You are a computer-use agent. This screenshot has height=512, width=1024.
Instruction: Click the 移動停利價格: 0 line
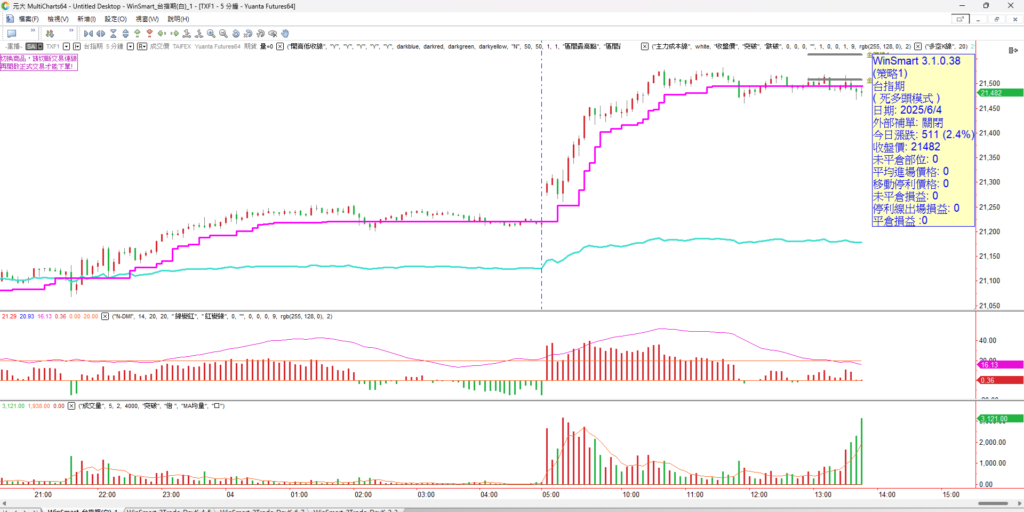click(911, 184)
